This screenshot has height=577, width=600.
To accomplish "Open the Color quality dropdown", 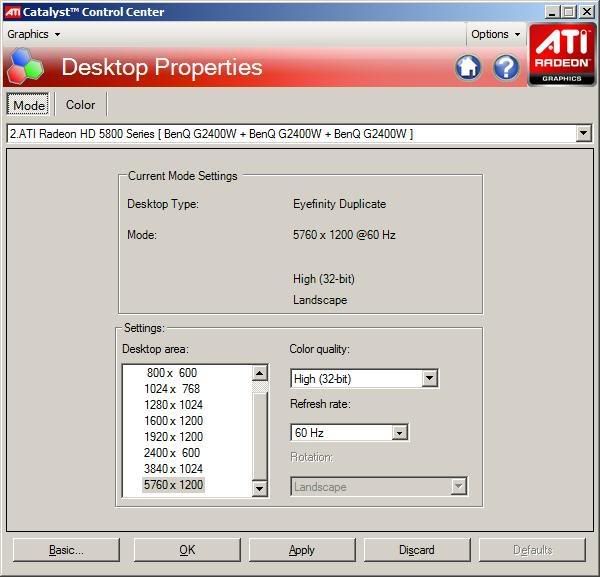I will (430, 378).
